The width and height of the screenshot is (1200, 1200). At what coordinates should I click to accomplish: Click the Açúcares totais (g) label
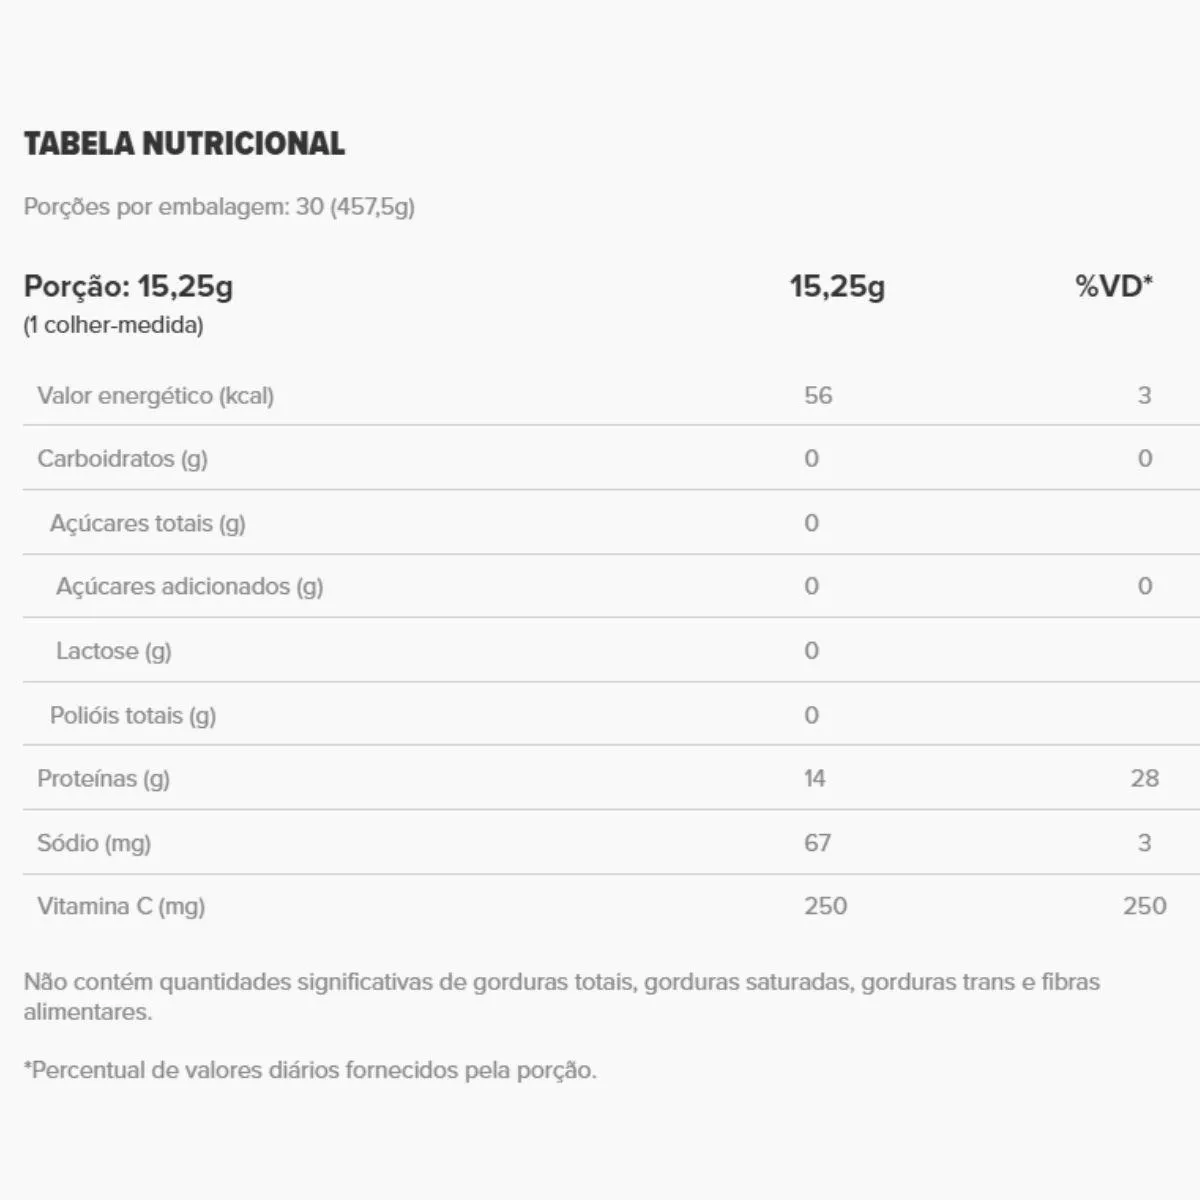tap(147, 523)
